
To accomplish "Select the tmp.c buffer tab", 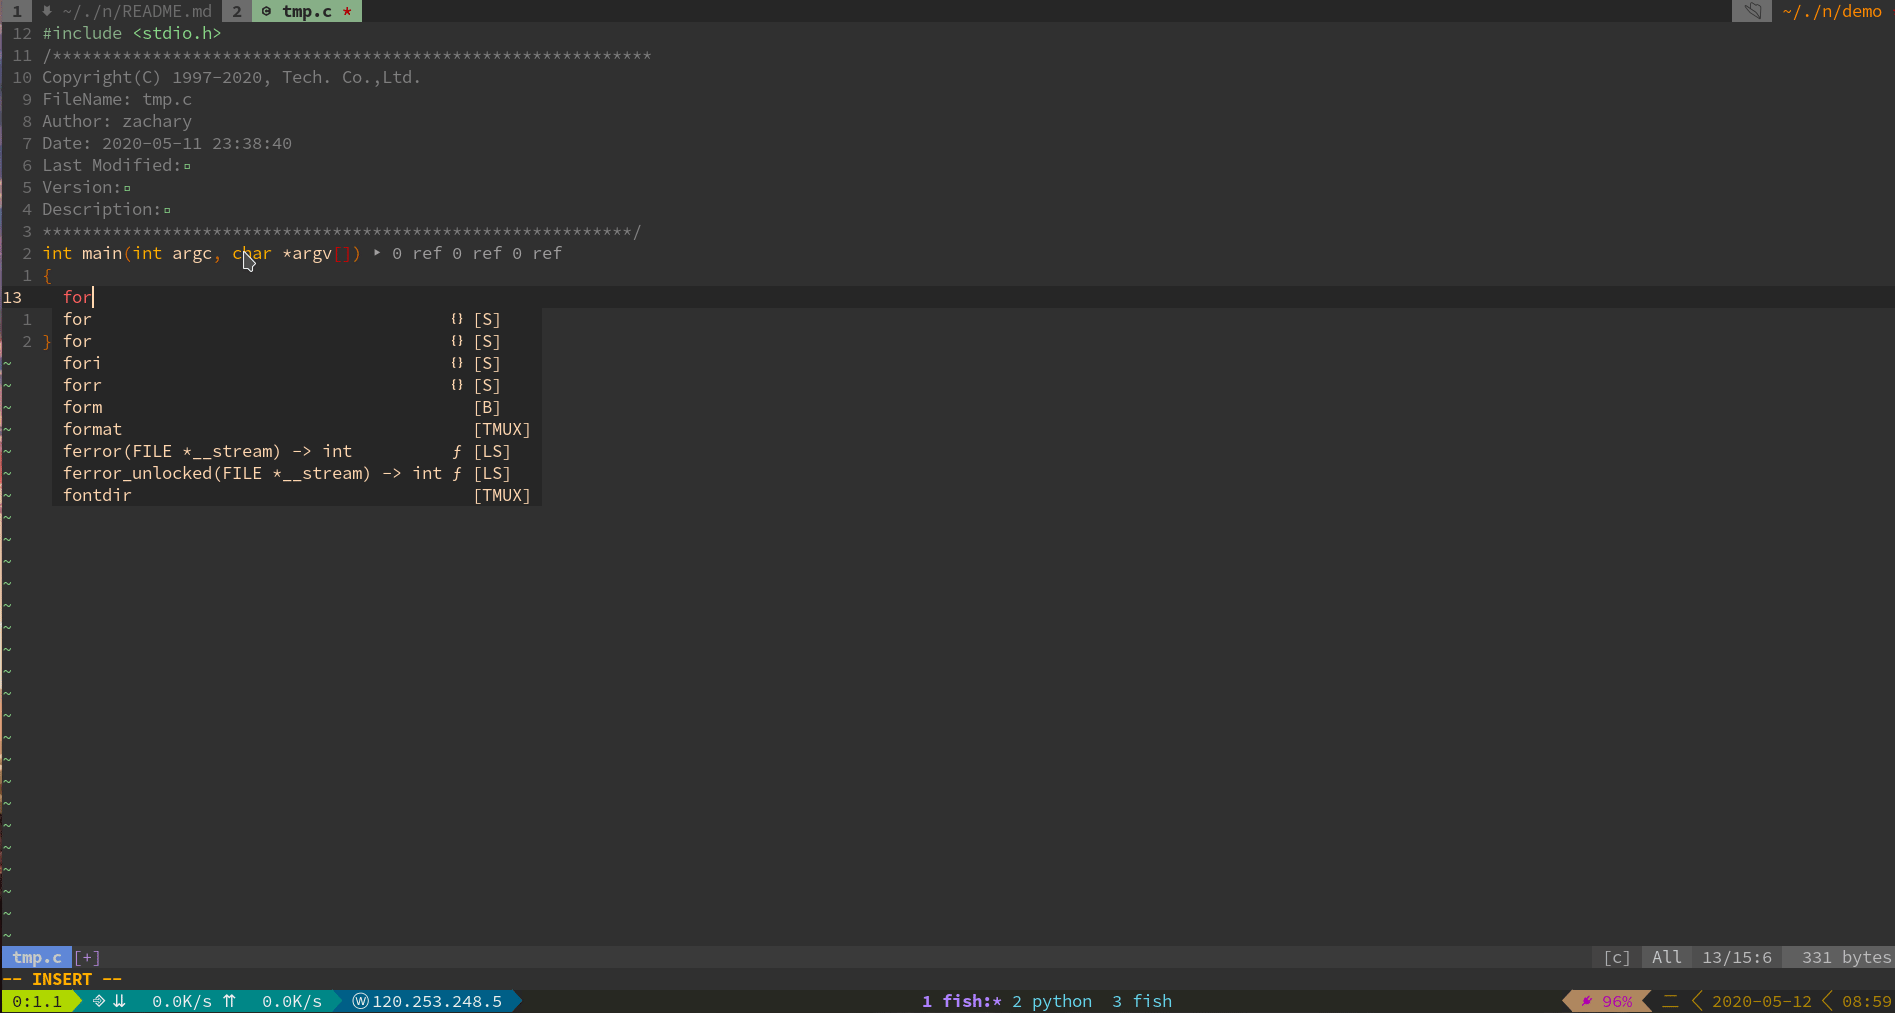I will pos(307,11).
